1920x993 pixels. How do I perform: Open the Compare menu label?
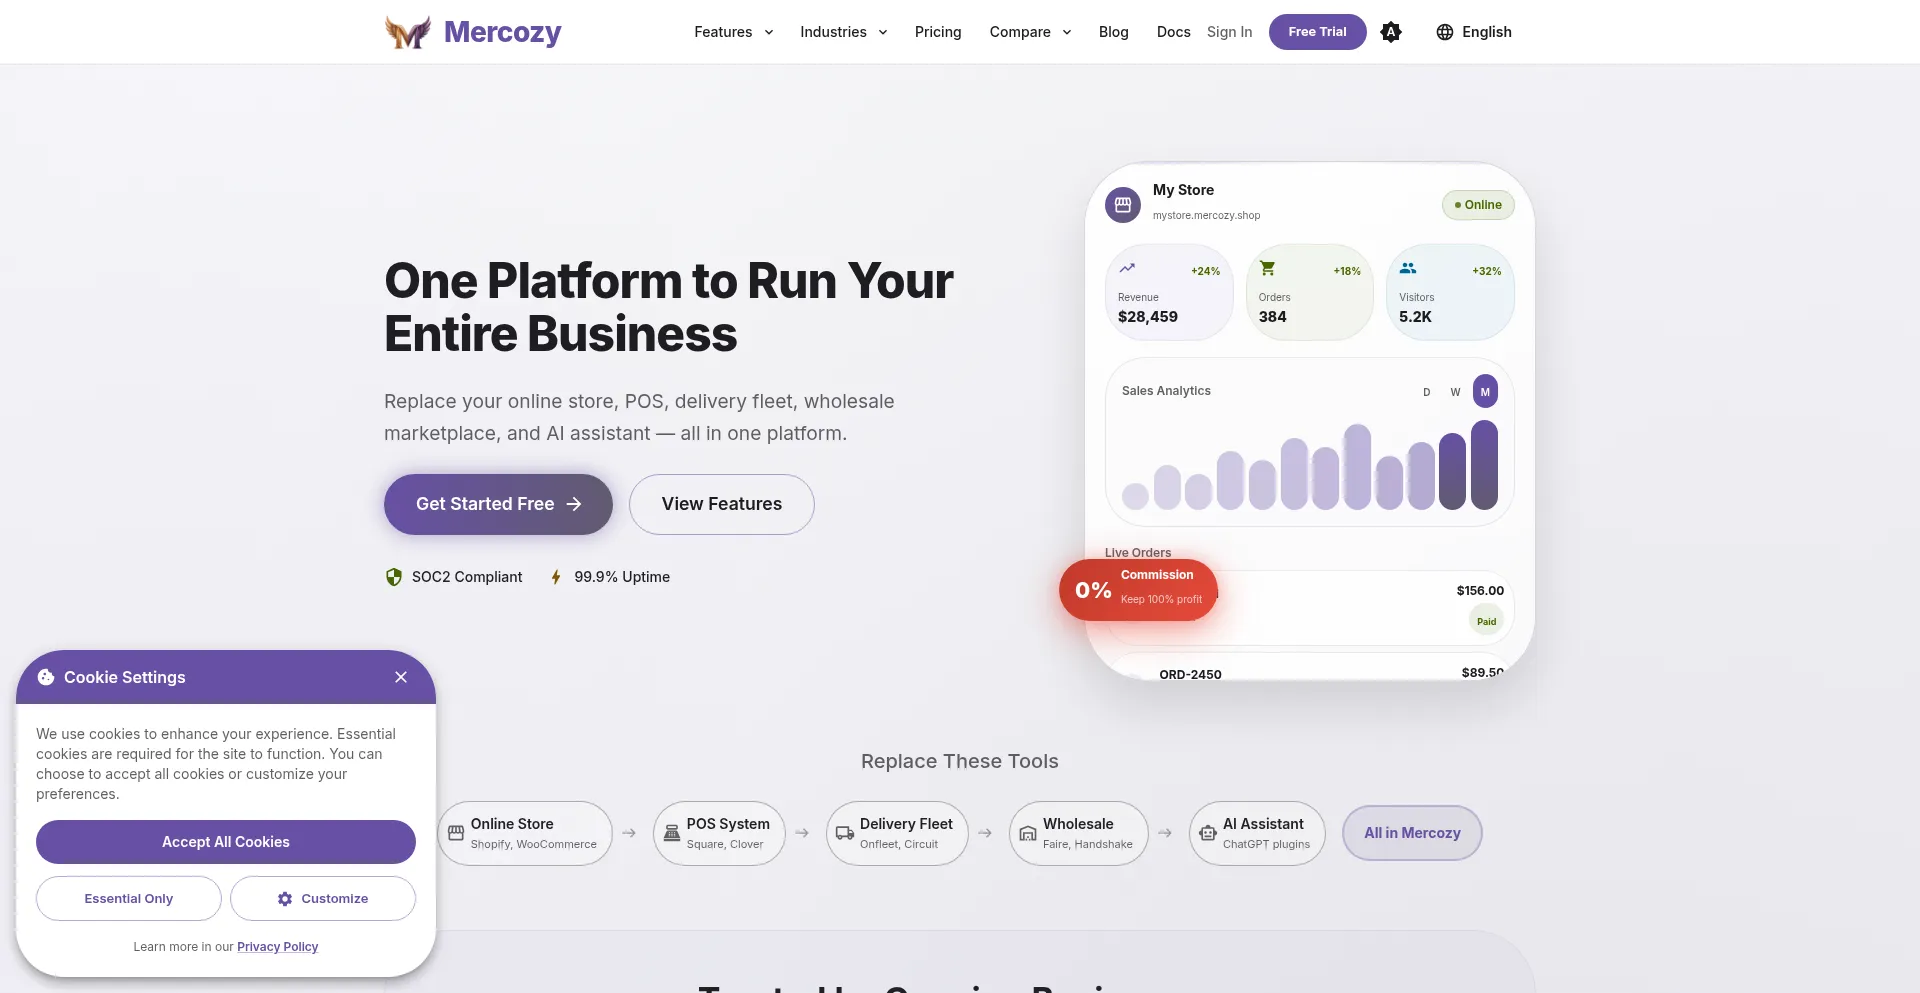(x=1020, y=32)
